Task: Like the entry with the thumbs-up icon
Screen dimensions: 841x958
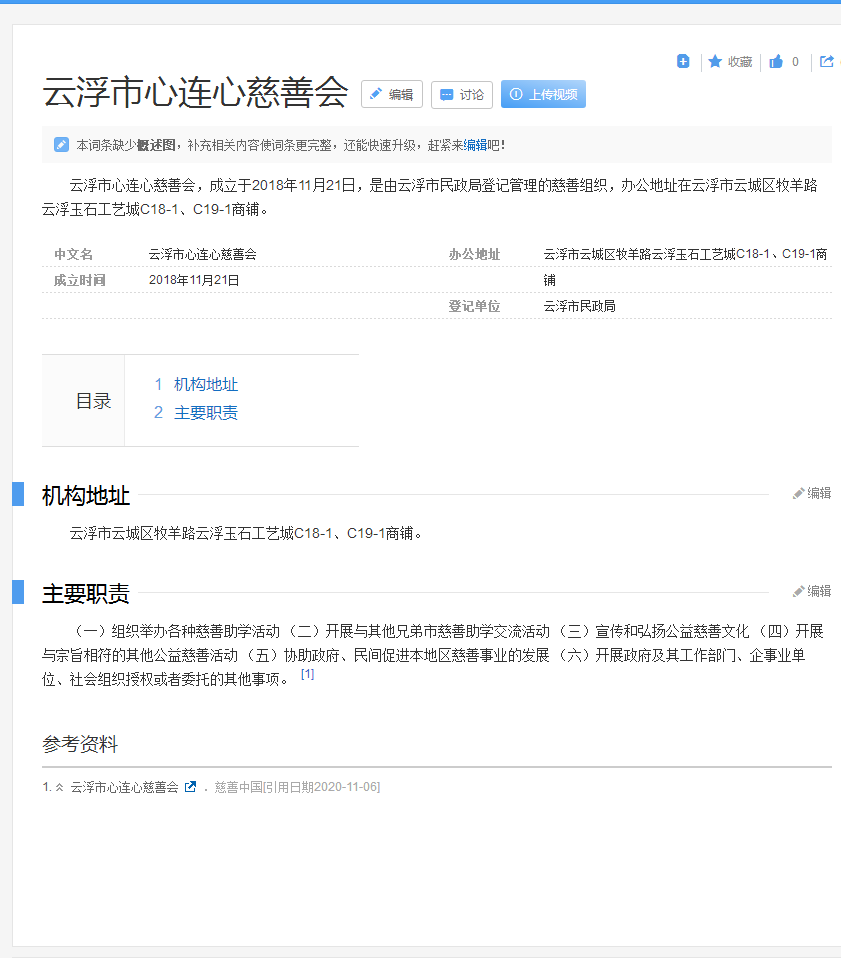Action: 776,62
